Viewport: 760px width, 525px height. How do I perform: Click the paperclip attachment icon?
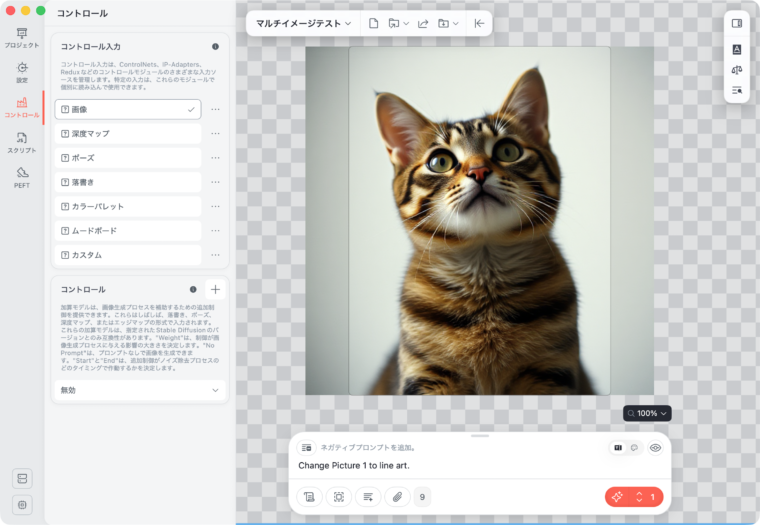coord(397,496)
